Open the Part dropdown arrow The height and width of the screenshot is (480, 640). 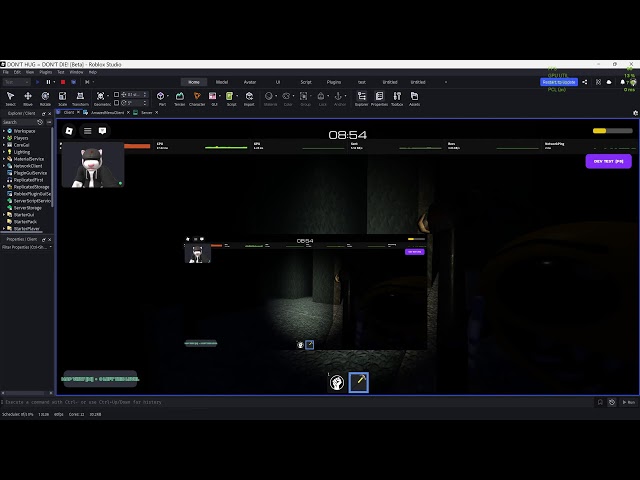(x=167, y=96)
